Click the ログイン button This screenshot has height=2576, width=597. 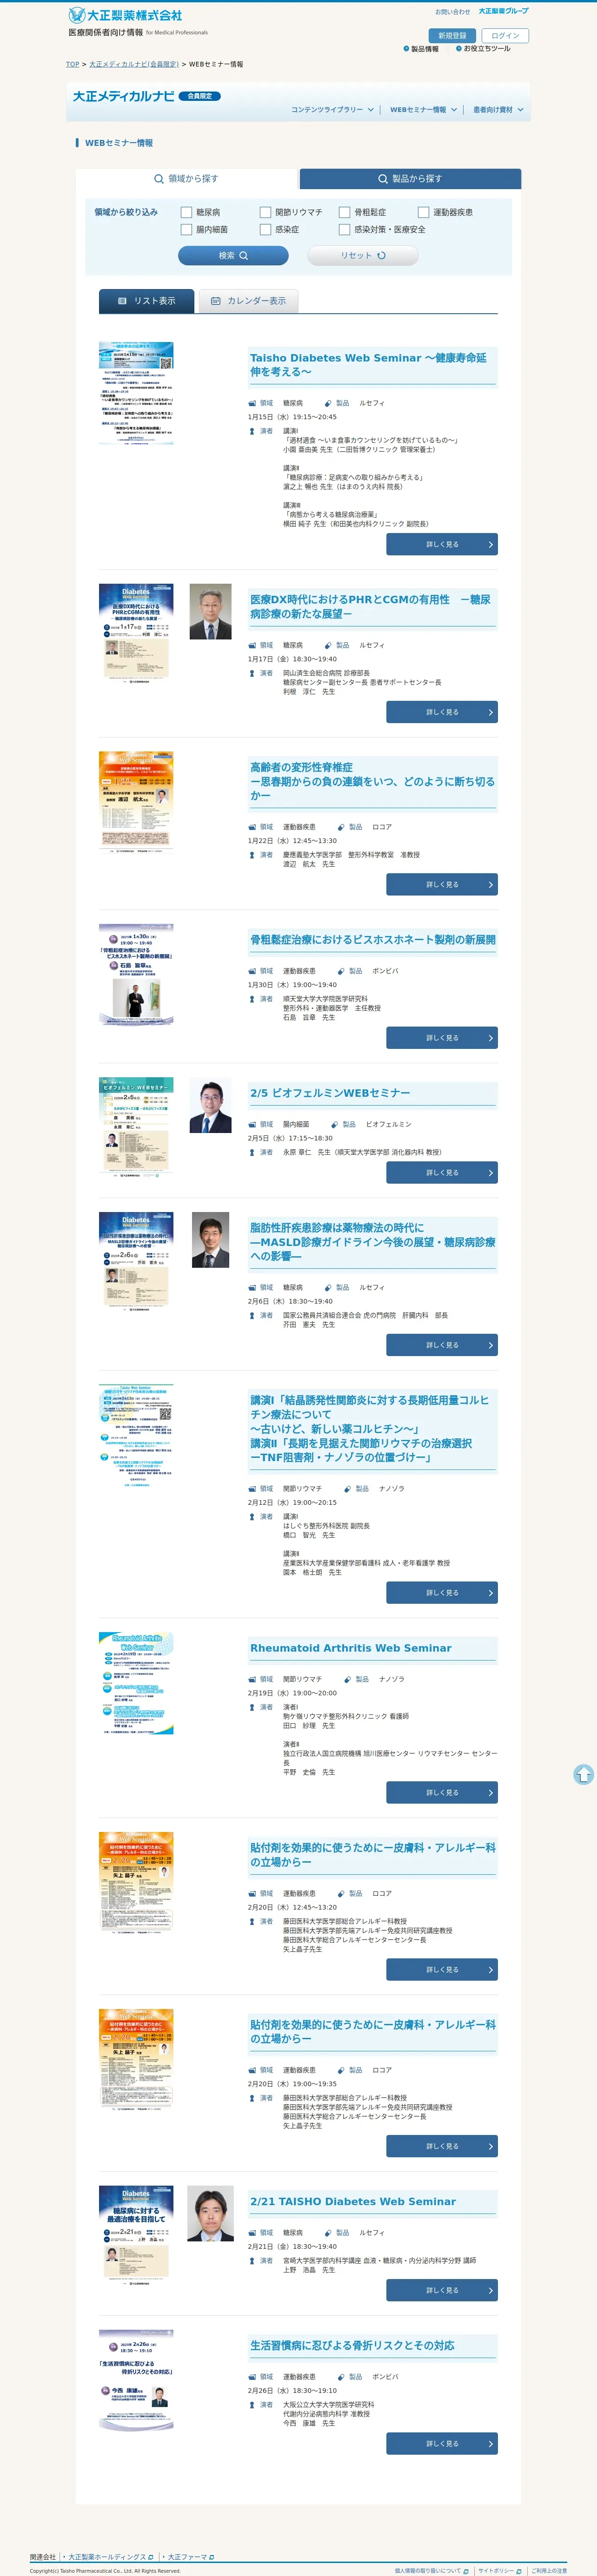[x=505, y=35]
